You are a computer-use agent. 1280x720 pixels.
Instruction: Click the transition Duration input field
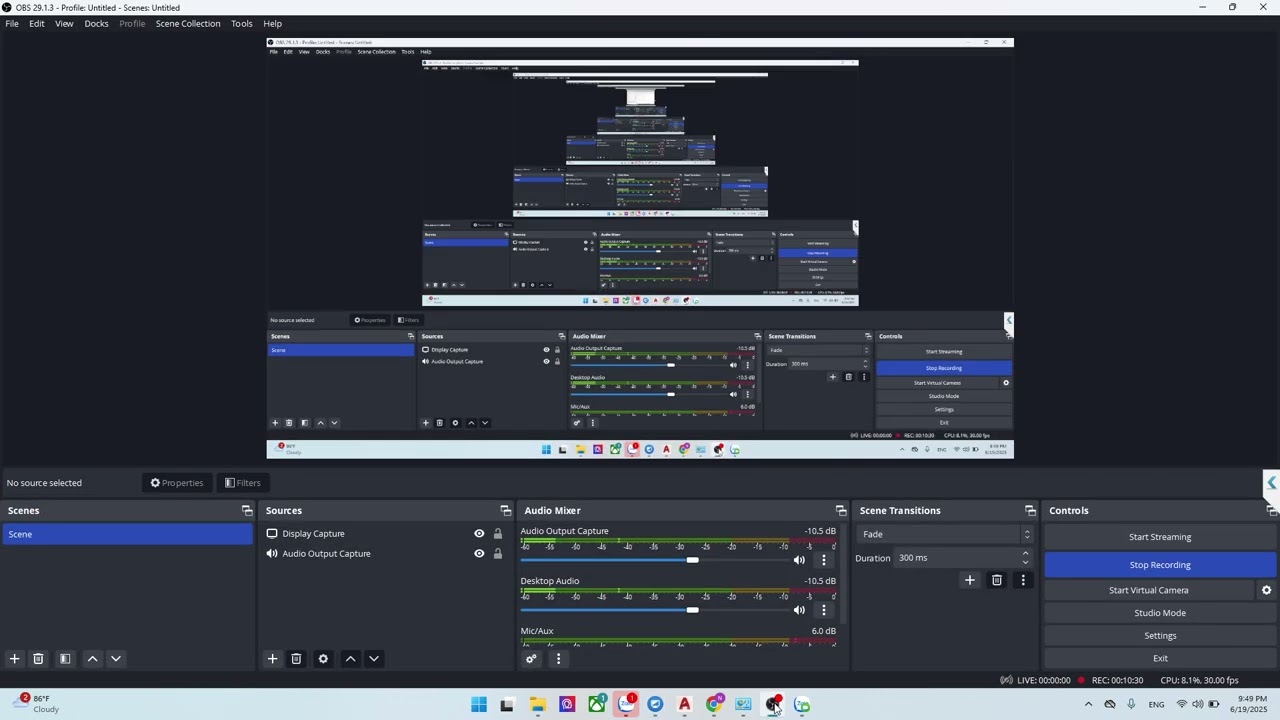(x=956, y=558)
